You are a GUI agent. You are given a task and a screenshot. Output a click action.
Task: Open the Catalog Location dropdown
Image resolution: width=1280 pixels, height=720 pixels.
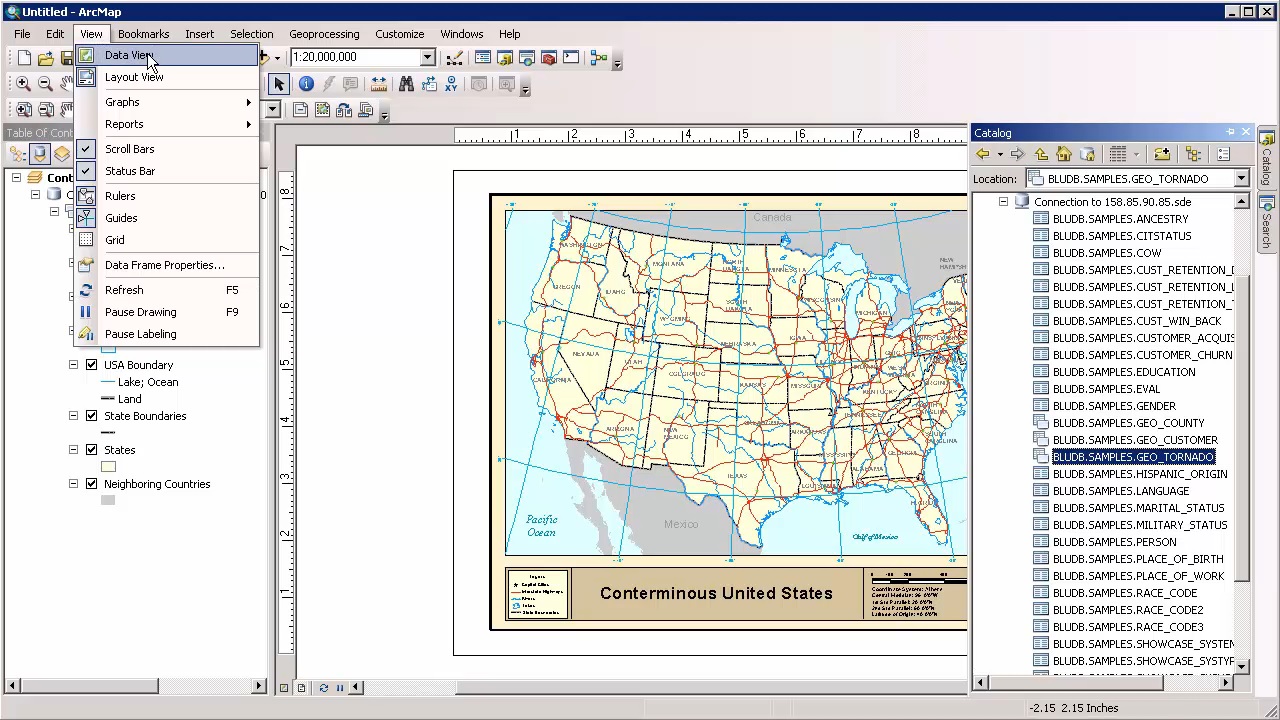click(x=1241, y=179)
